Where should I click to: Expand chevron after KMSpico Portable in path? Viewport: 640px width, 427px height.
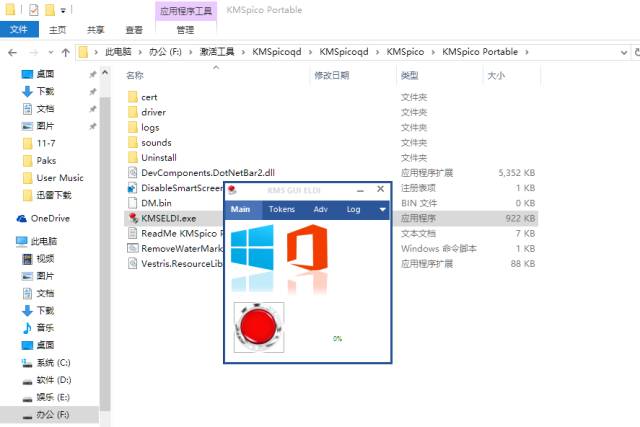coord(527,52)
